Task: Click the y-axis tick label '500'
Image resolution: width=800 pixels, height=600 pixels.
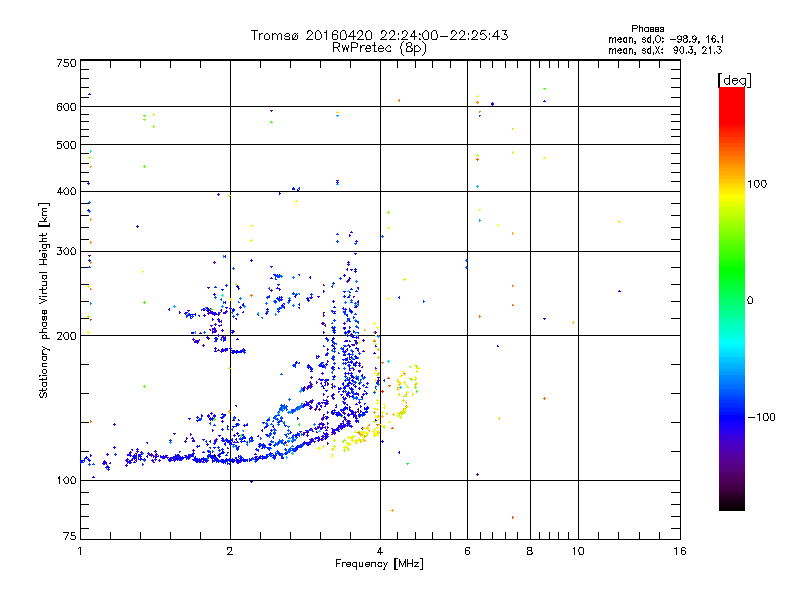Action: pos(66,145)
